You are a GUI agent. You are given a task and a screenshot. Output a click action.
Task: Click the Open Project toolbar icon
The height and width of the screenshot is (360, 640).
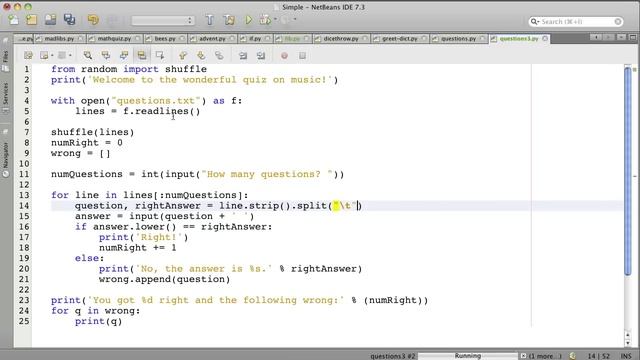coord(51,20)
